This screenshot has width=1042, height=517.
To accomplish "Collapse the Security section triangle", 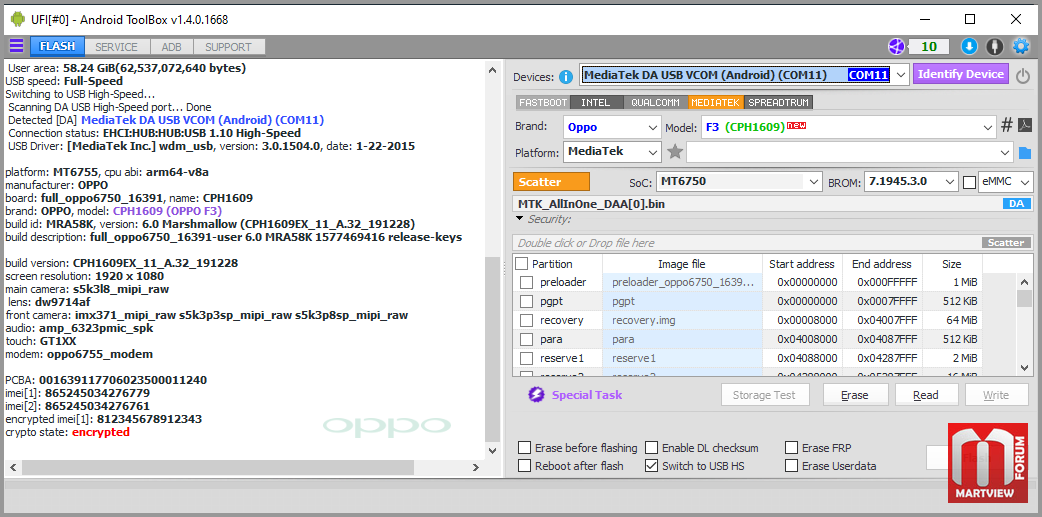I will pyautogui.click(x=520, y=219).
